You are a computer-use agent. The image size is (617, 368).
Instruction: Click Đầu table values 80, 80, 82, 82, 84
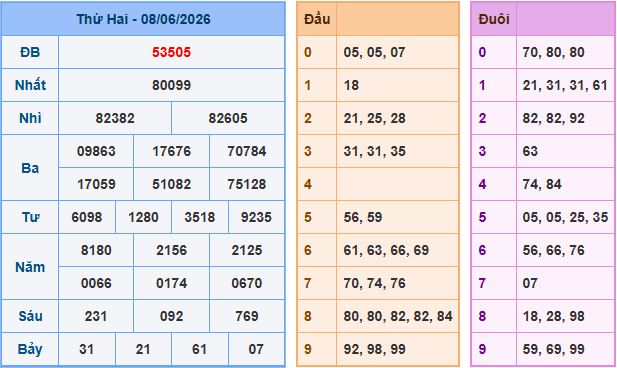398,316
